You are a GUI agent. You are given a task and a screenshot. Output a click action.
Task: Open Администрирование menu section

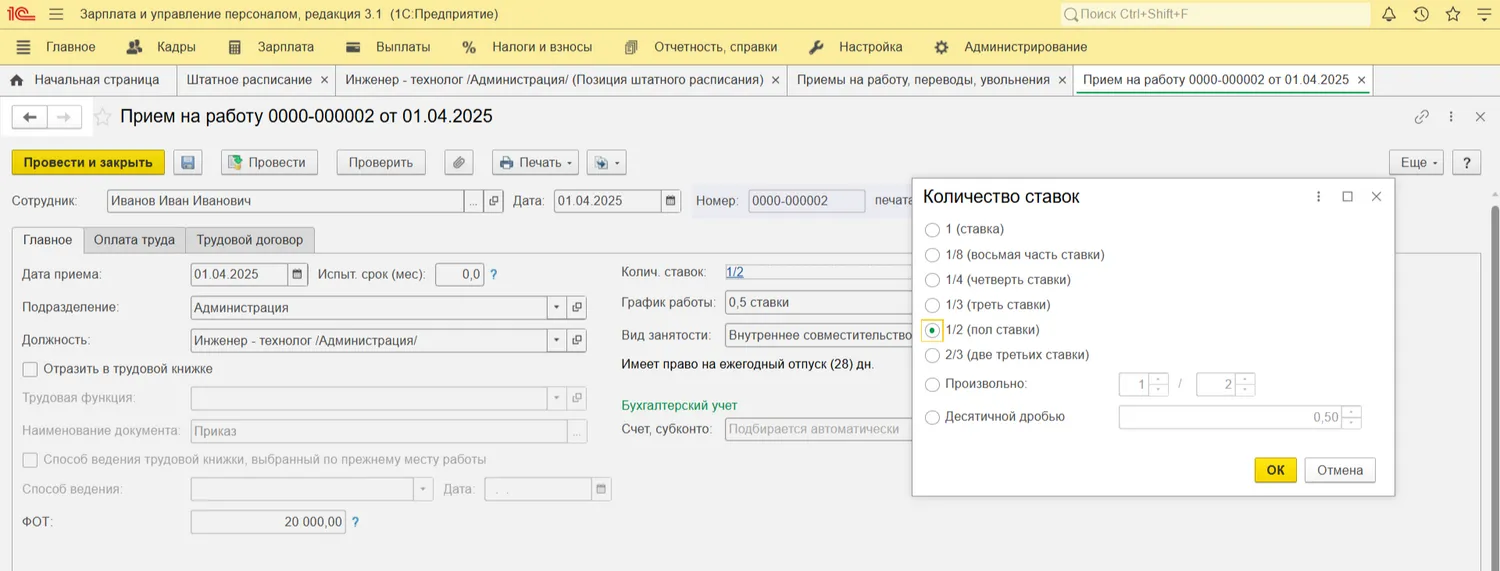pos(1010,47)
